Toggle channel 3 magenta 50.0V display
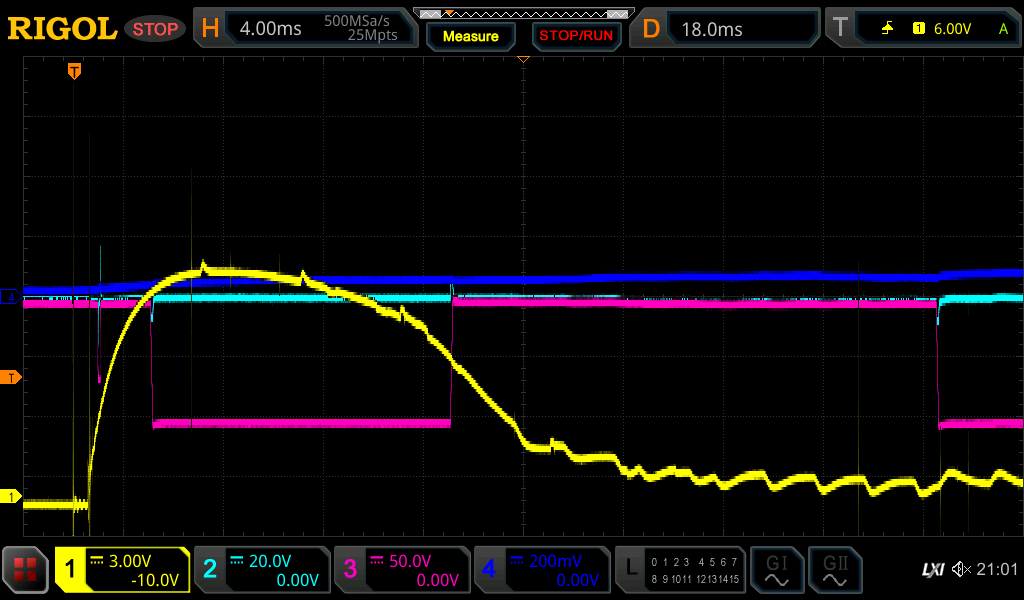Image resolution: width=1024 pixels, height=600 pixels. pos(401,570)
